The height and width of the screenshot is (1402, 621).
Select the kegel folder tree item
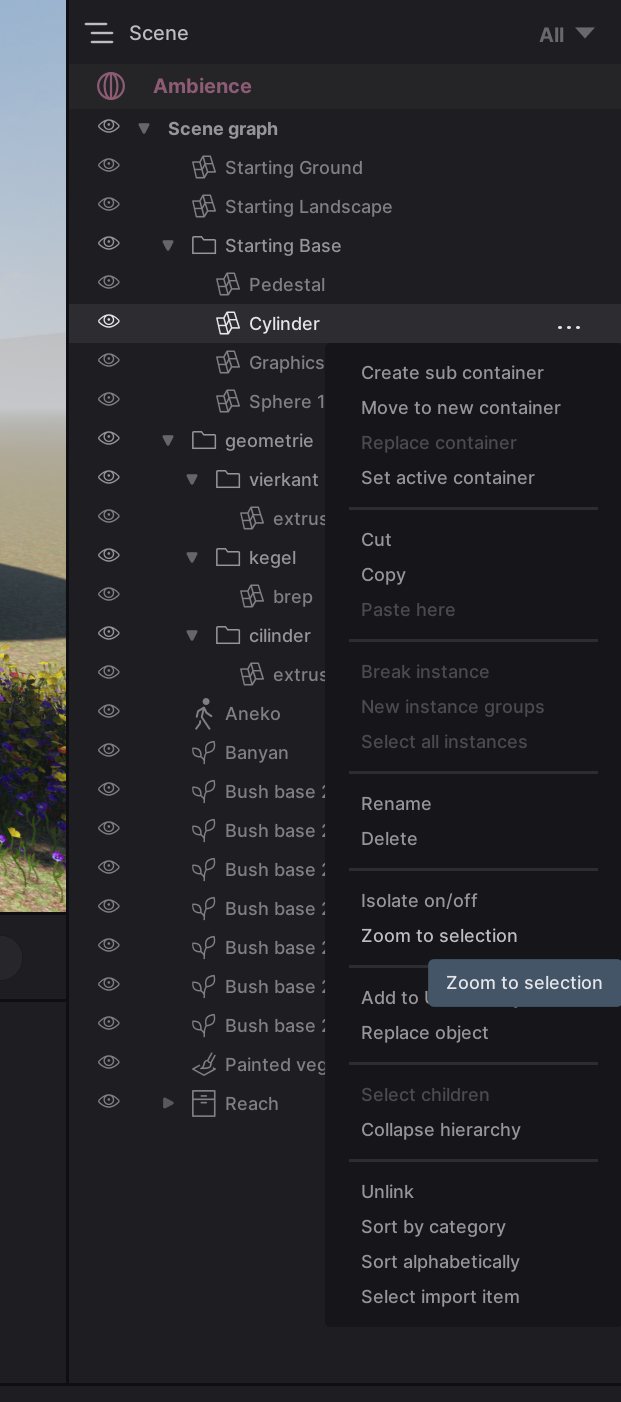coord(272,558)
